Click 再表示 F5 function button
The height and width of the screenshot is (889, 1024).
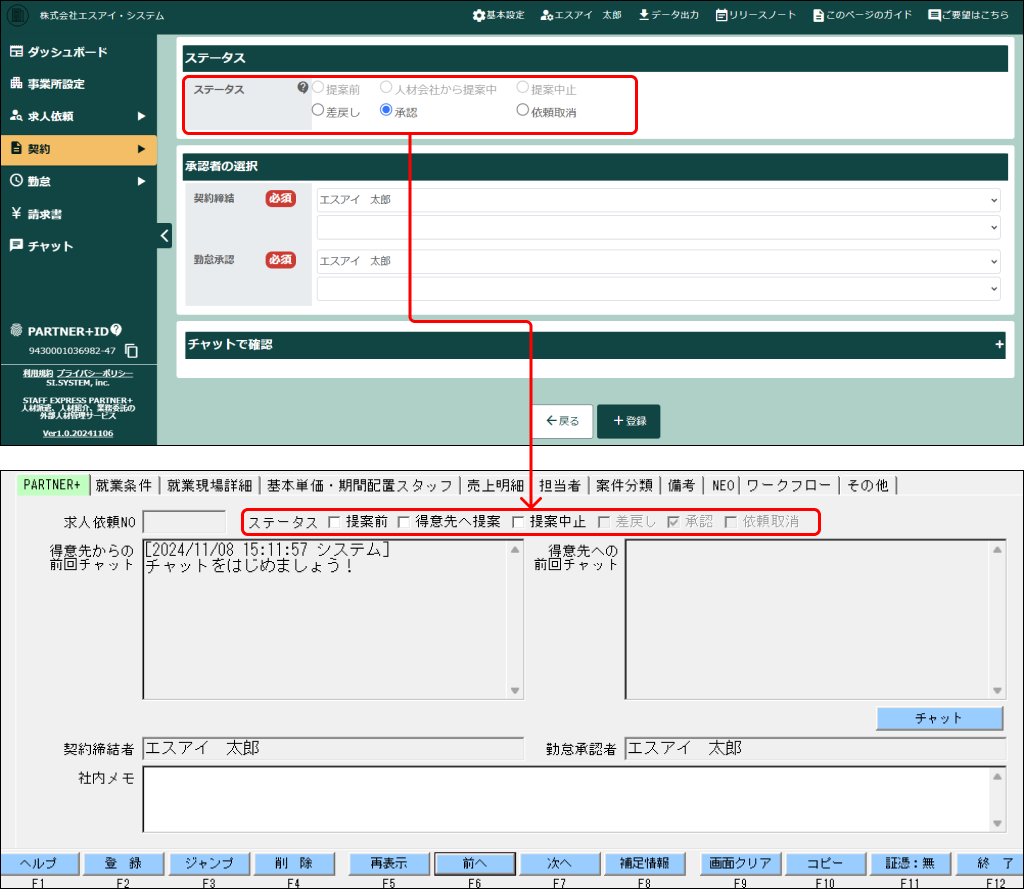point(389,864)
